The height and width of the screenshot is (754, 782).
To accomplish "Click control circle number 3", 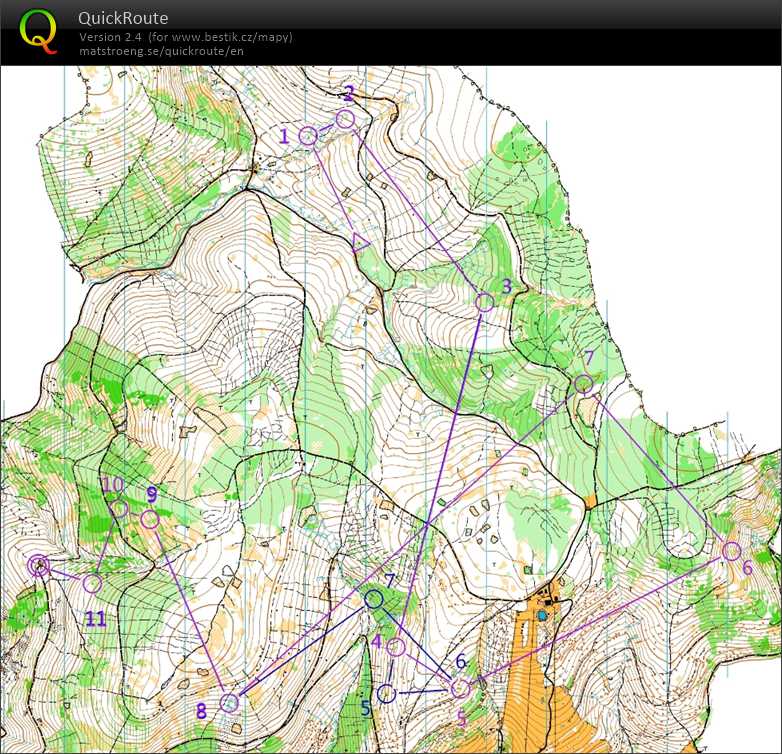I will click(485, 302).
